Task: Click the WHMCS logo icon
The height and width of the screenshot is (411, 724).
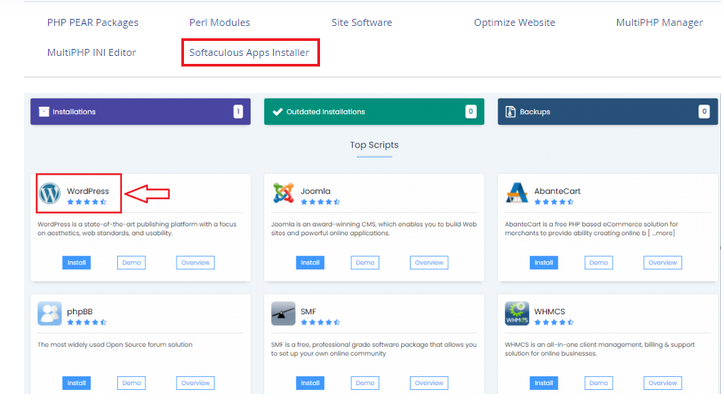Action: click(517, 314)
